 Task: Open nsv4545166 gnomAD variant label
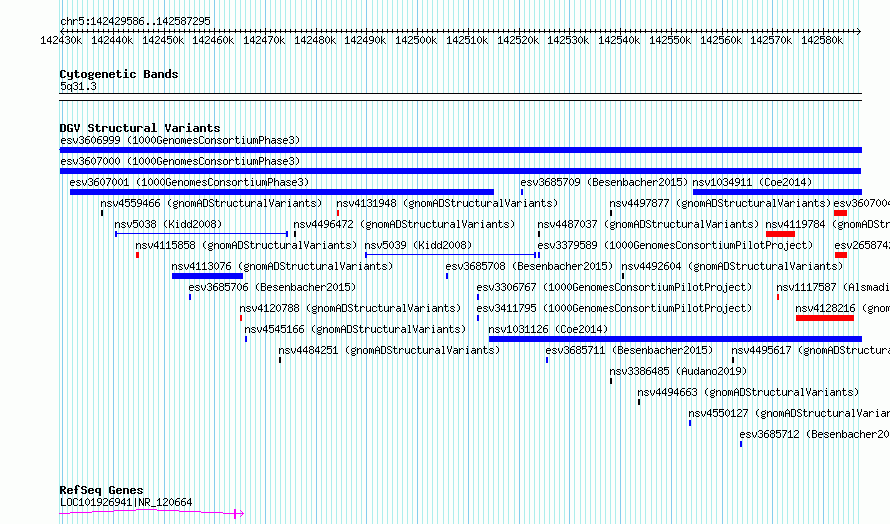(355, 329)
